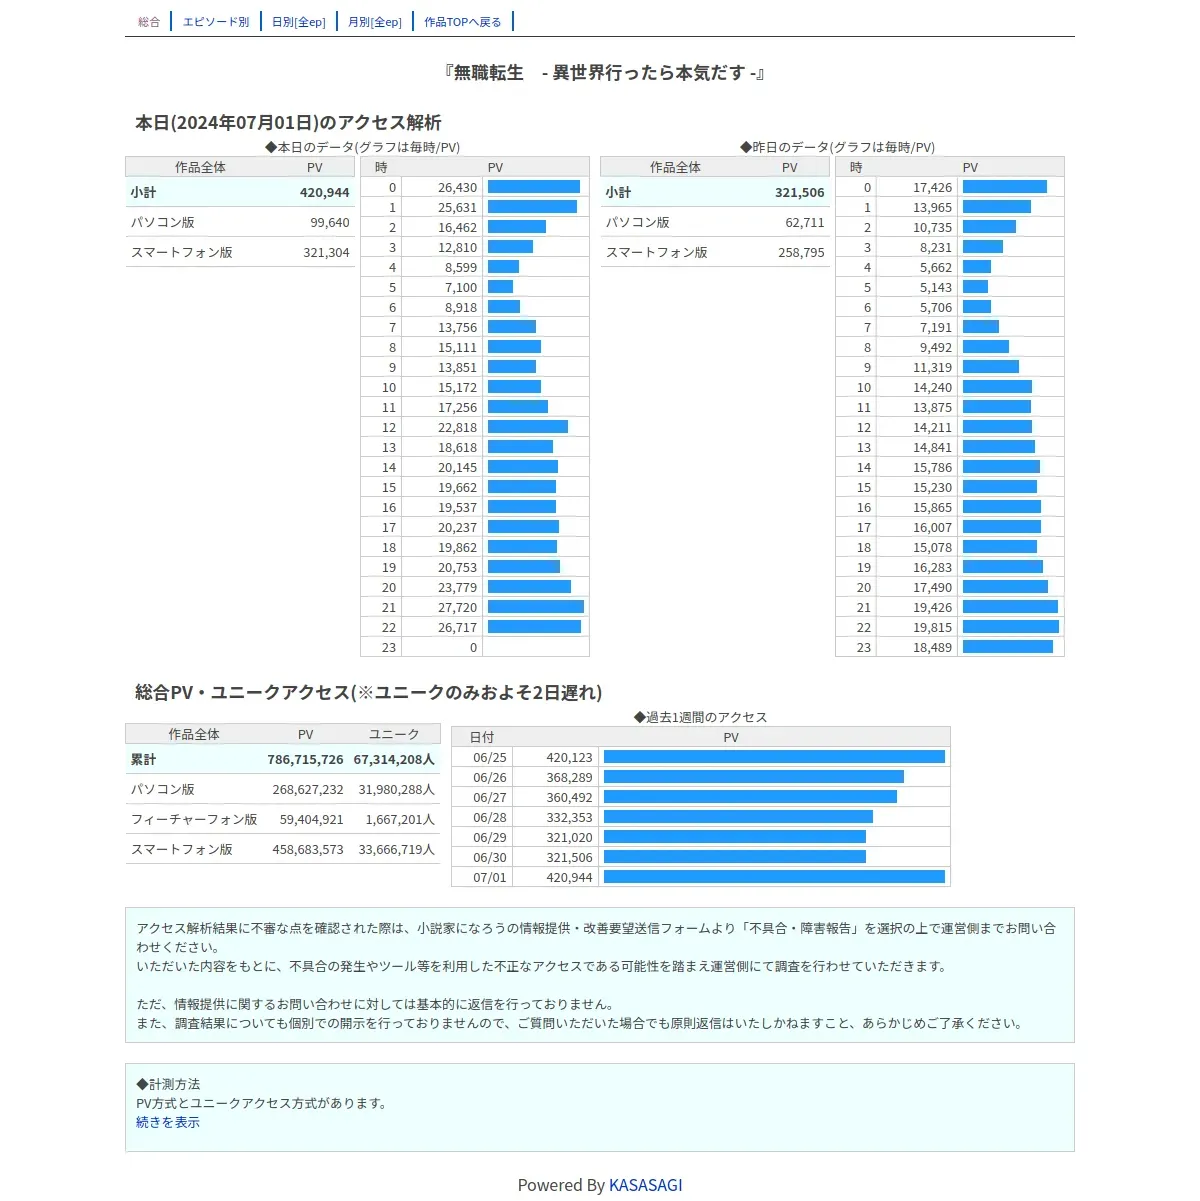
Task: Click フィーチャーフォン版 PV 59,404,921
Action: 311,820
